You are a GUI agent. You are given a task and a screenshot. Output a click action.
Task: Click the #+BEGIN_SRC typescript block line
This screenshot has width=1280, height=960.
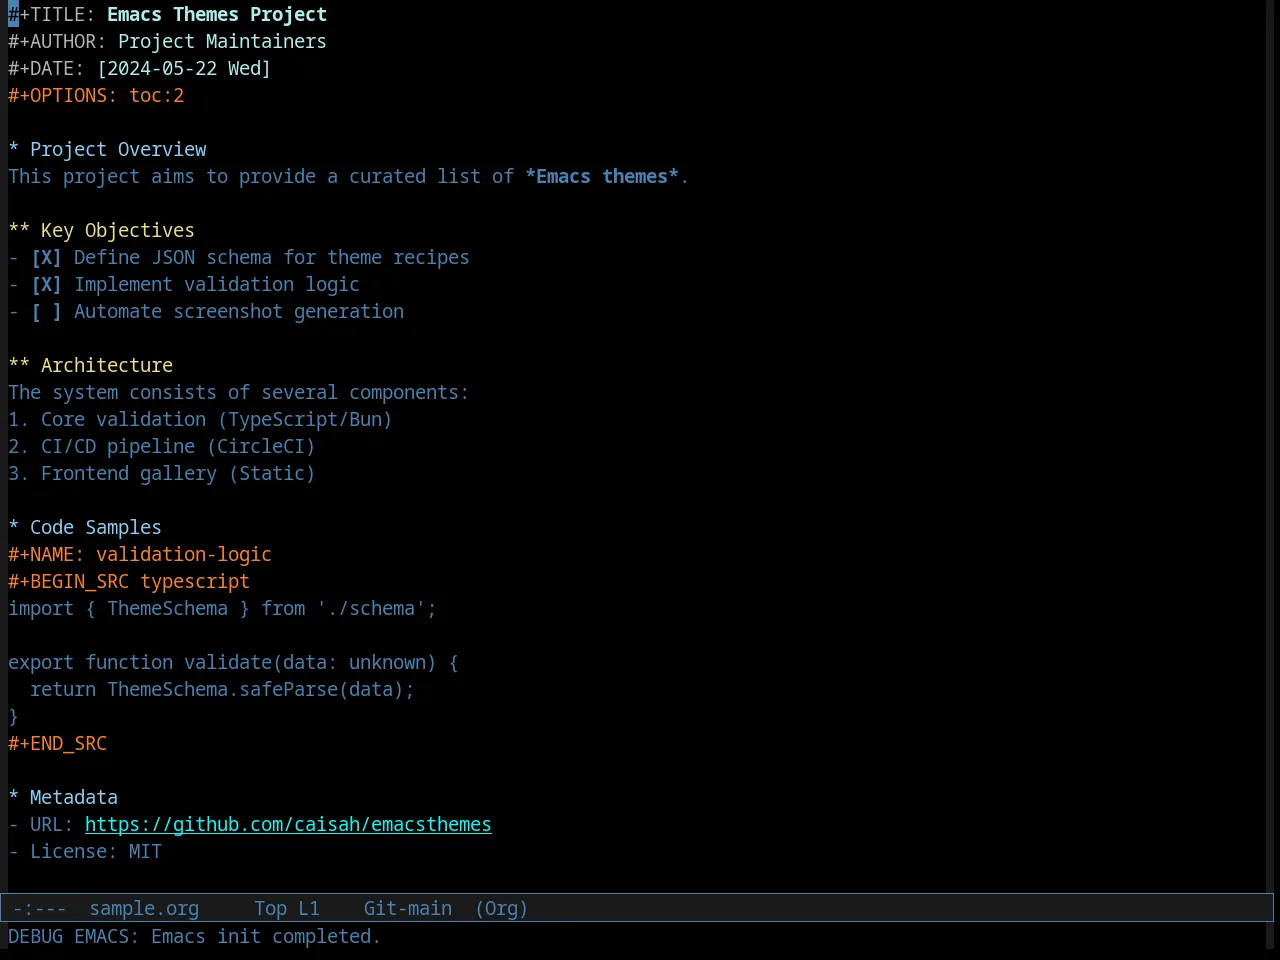(129, 582)
